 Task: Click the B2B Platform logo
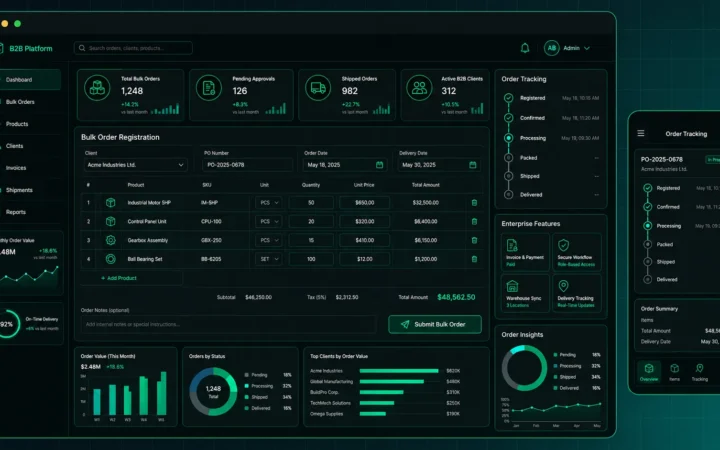27,48
